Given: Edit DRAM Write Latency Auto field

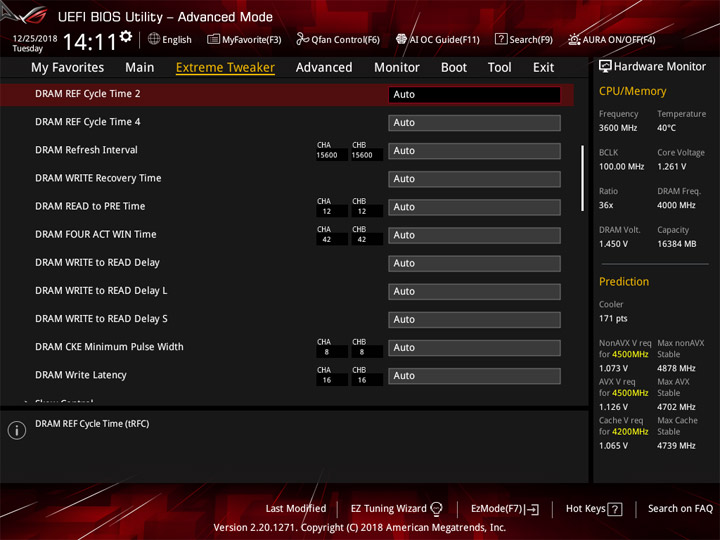Looking at the screenshot, I should point(474,376).
